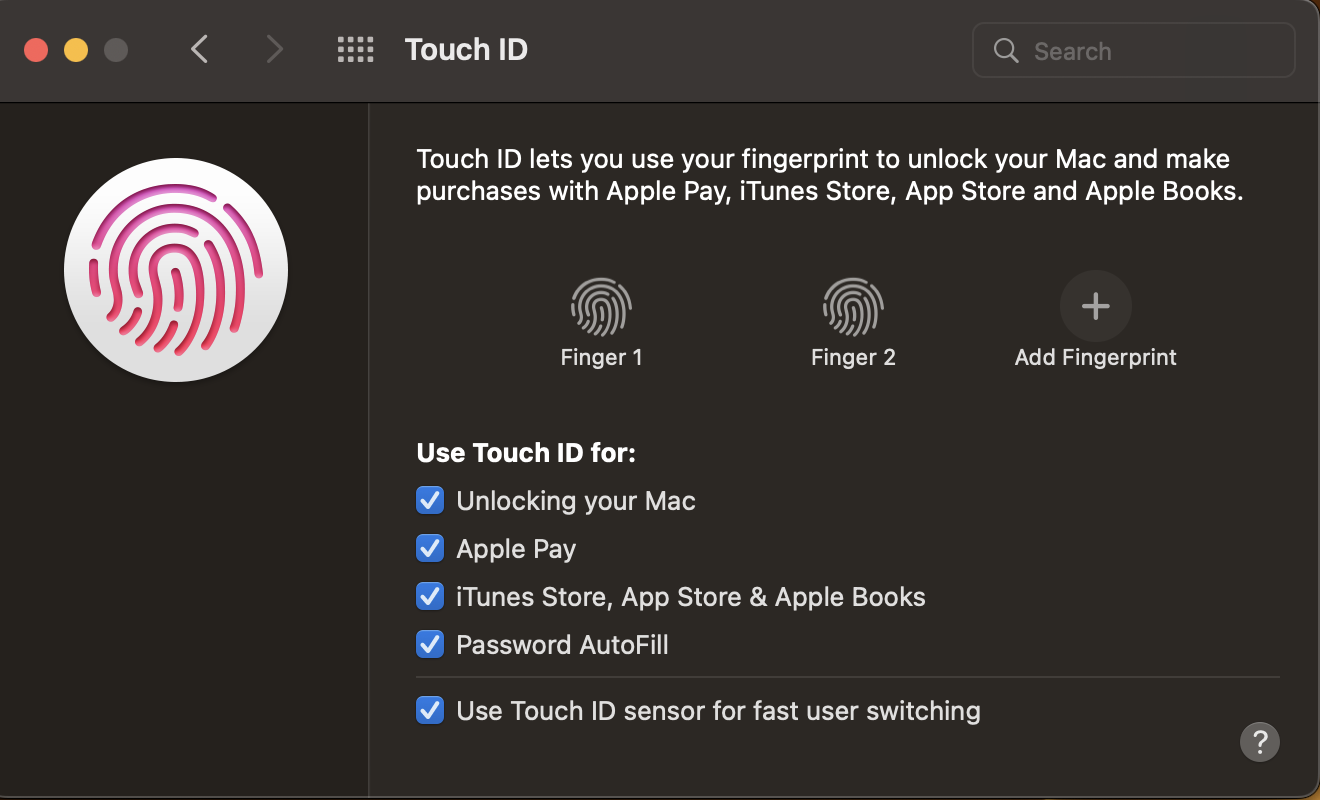
Task: Close the Touch ID window
Action: coord(36,50)
